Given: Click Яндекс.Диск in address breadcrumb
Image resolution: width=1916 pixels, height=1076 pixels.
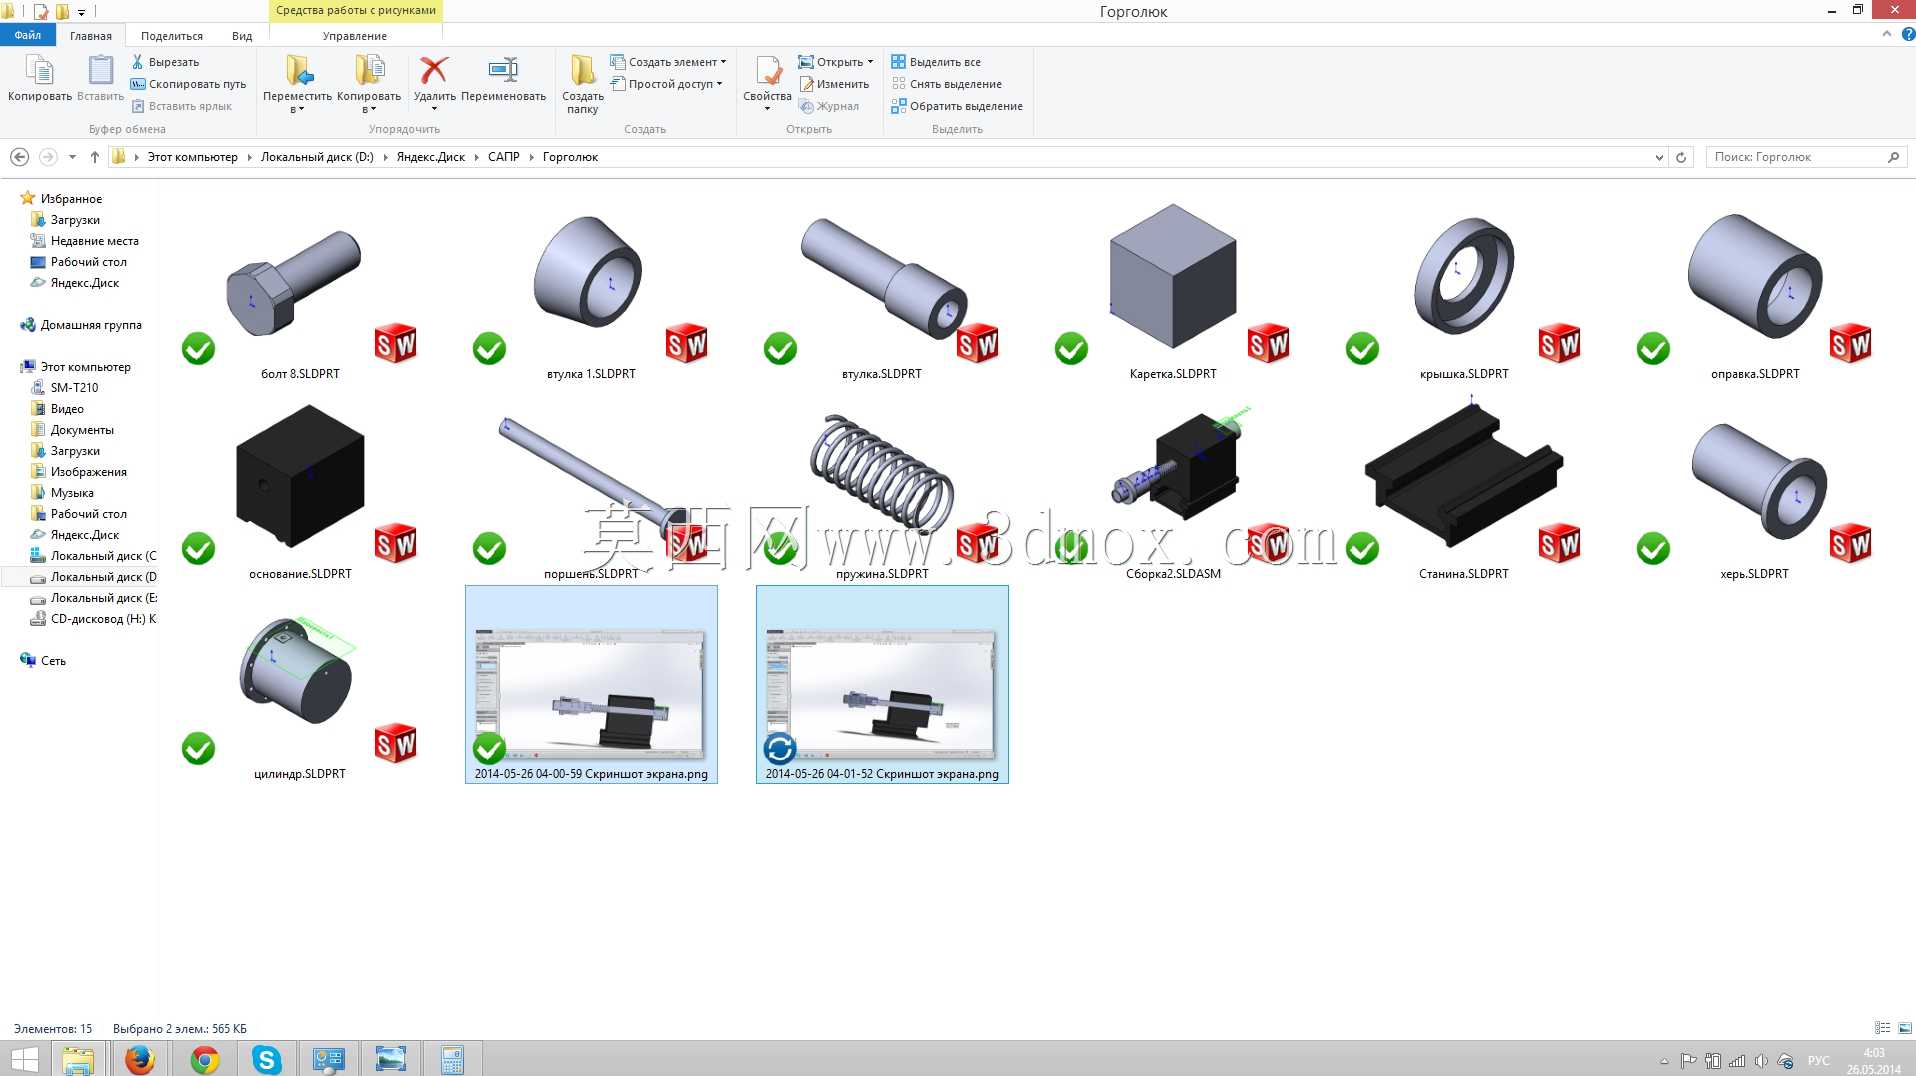Looking at the screenshot, I should click(430, 157).
